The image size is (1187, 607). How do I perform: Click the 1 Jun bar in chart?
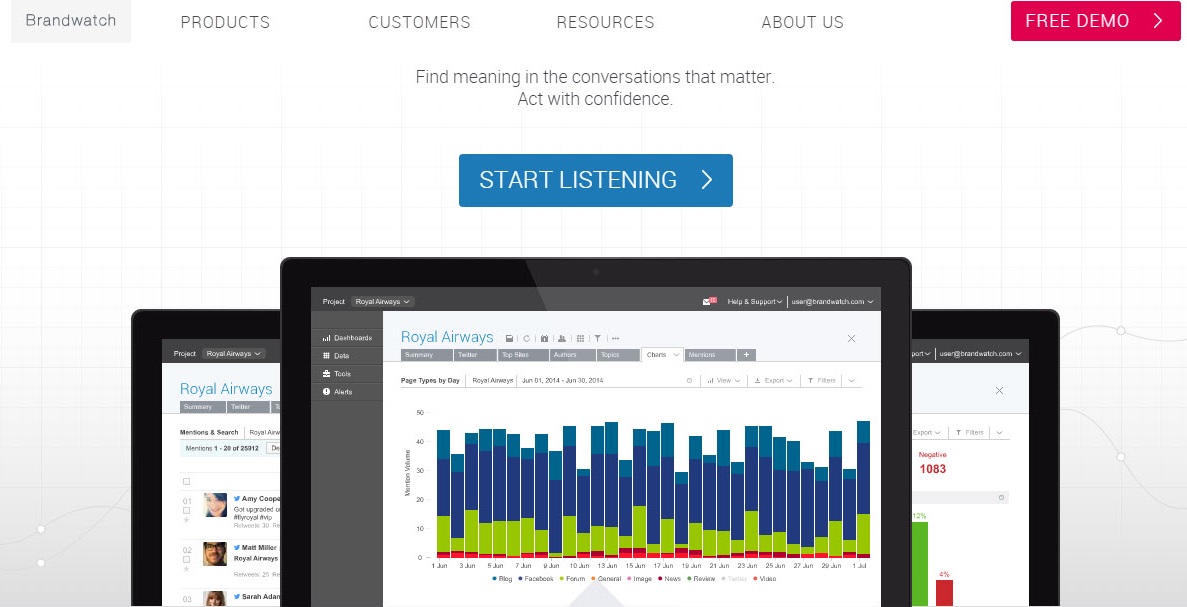pos(444,494)
